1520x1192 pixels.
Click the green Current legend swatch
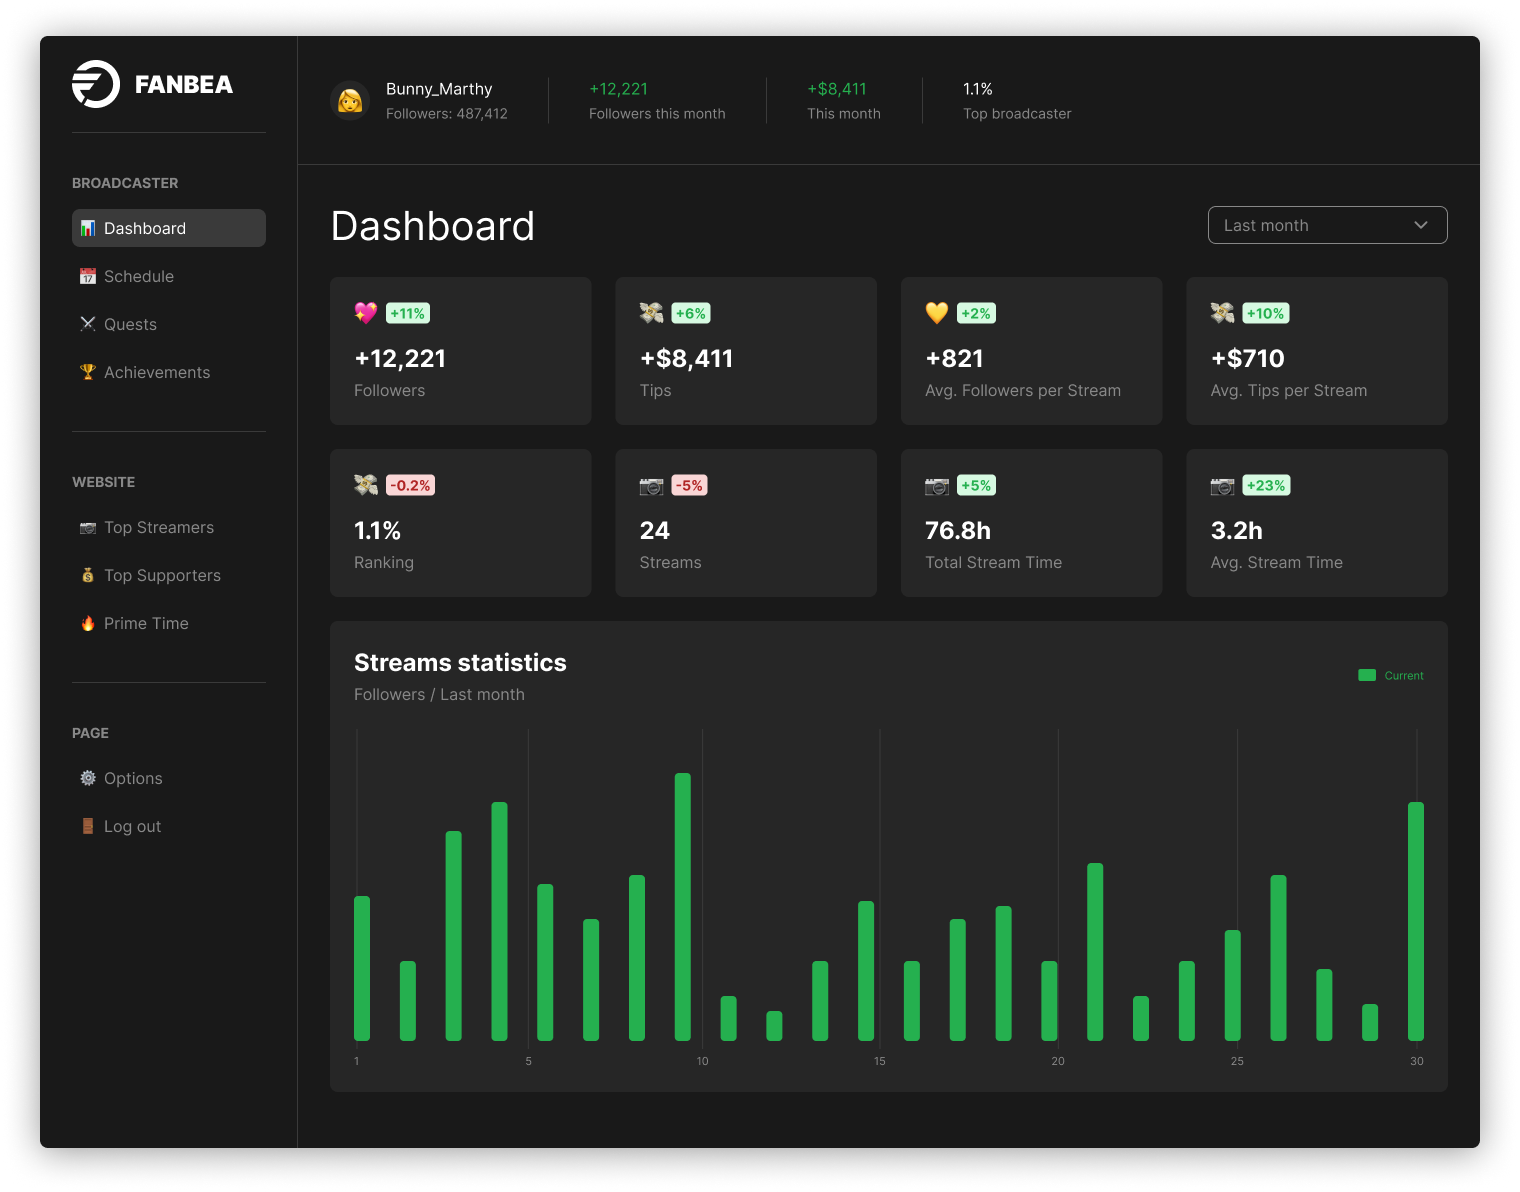[x=1367, y=675]
